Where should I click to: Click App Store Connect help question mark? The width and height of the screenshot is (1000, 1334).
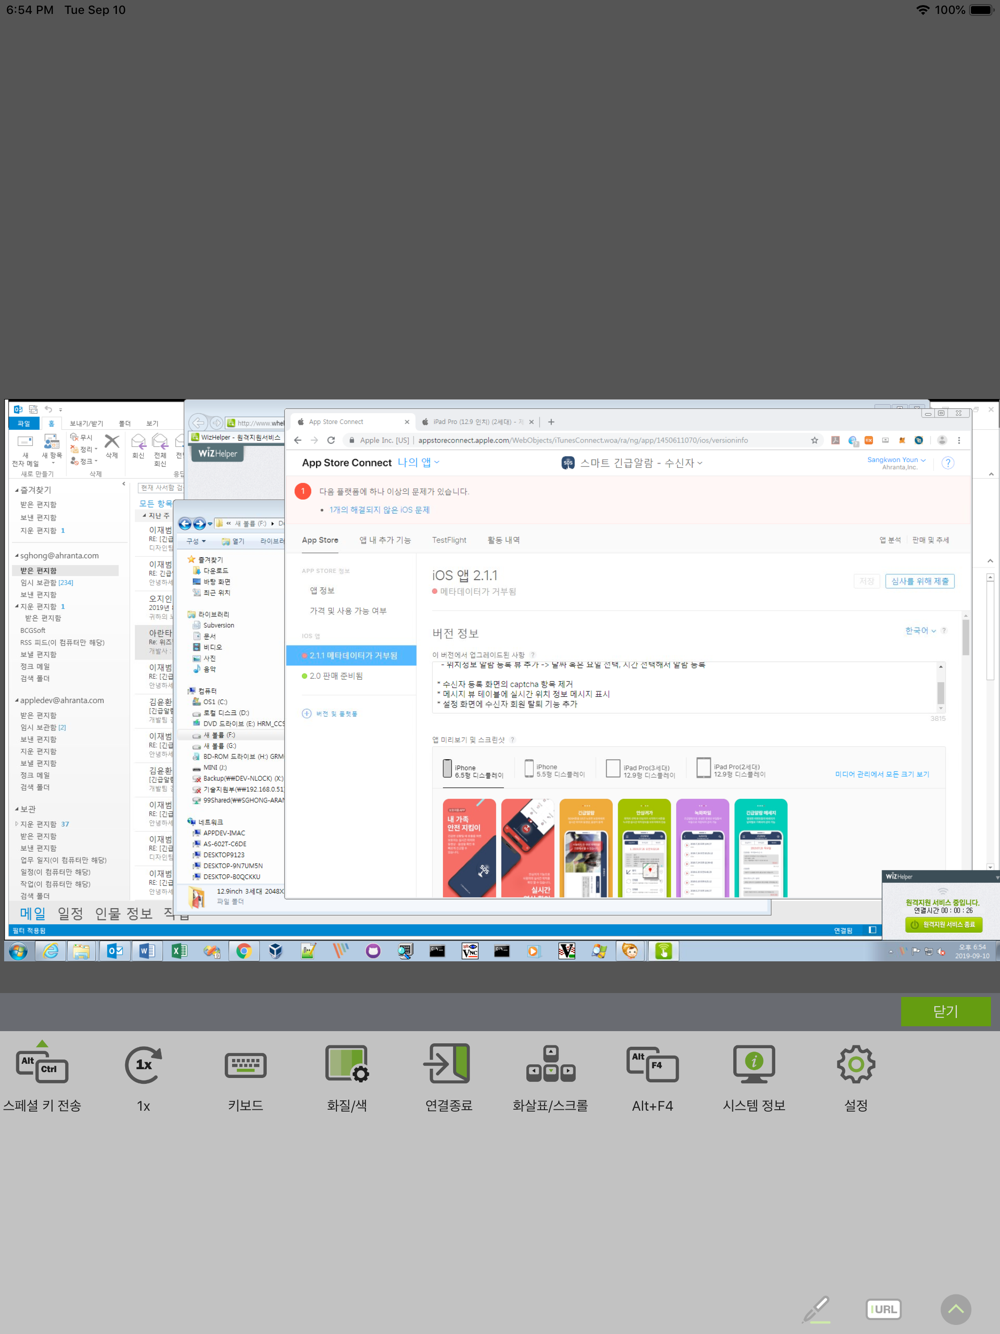(x=948, y=463)
